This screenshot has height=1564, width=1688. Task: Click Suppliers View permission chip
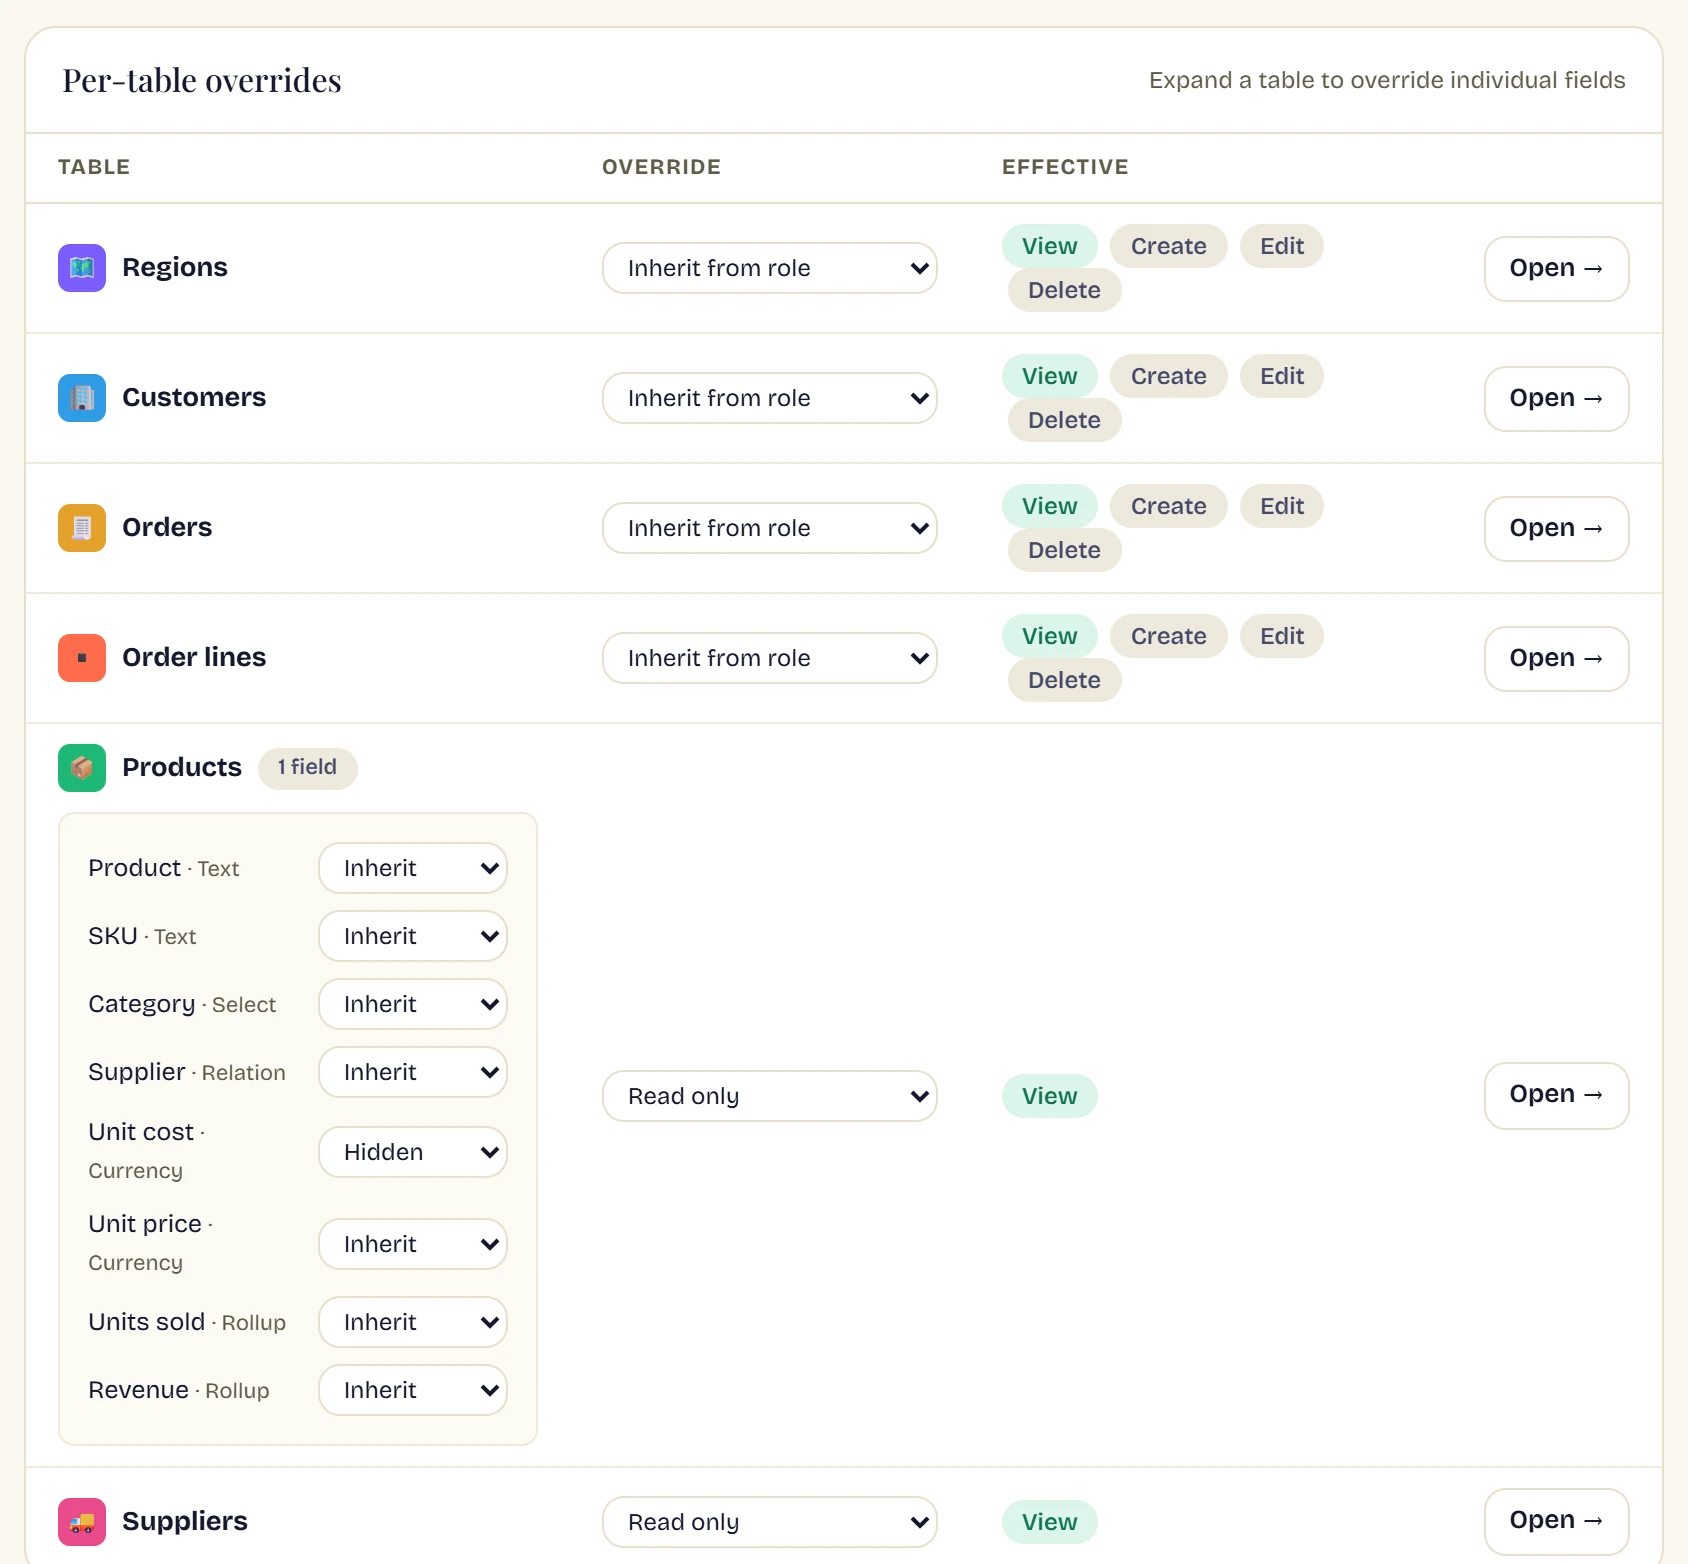point(1050,1522)
